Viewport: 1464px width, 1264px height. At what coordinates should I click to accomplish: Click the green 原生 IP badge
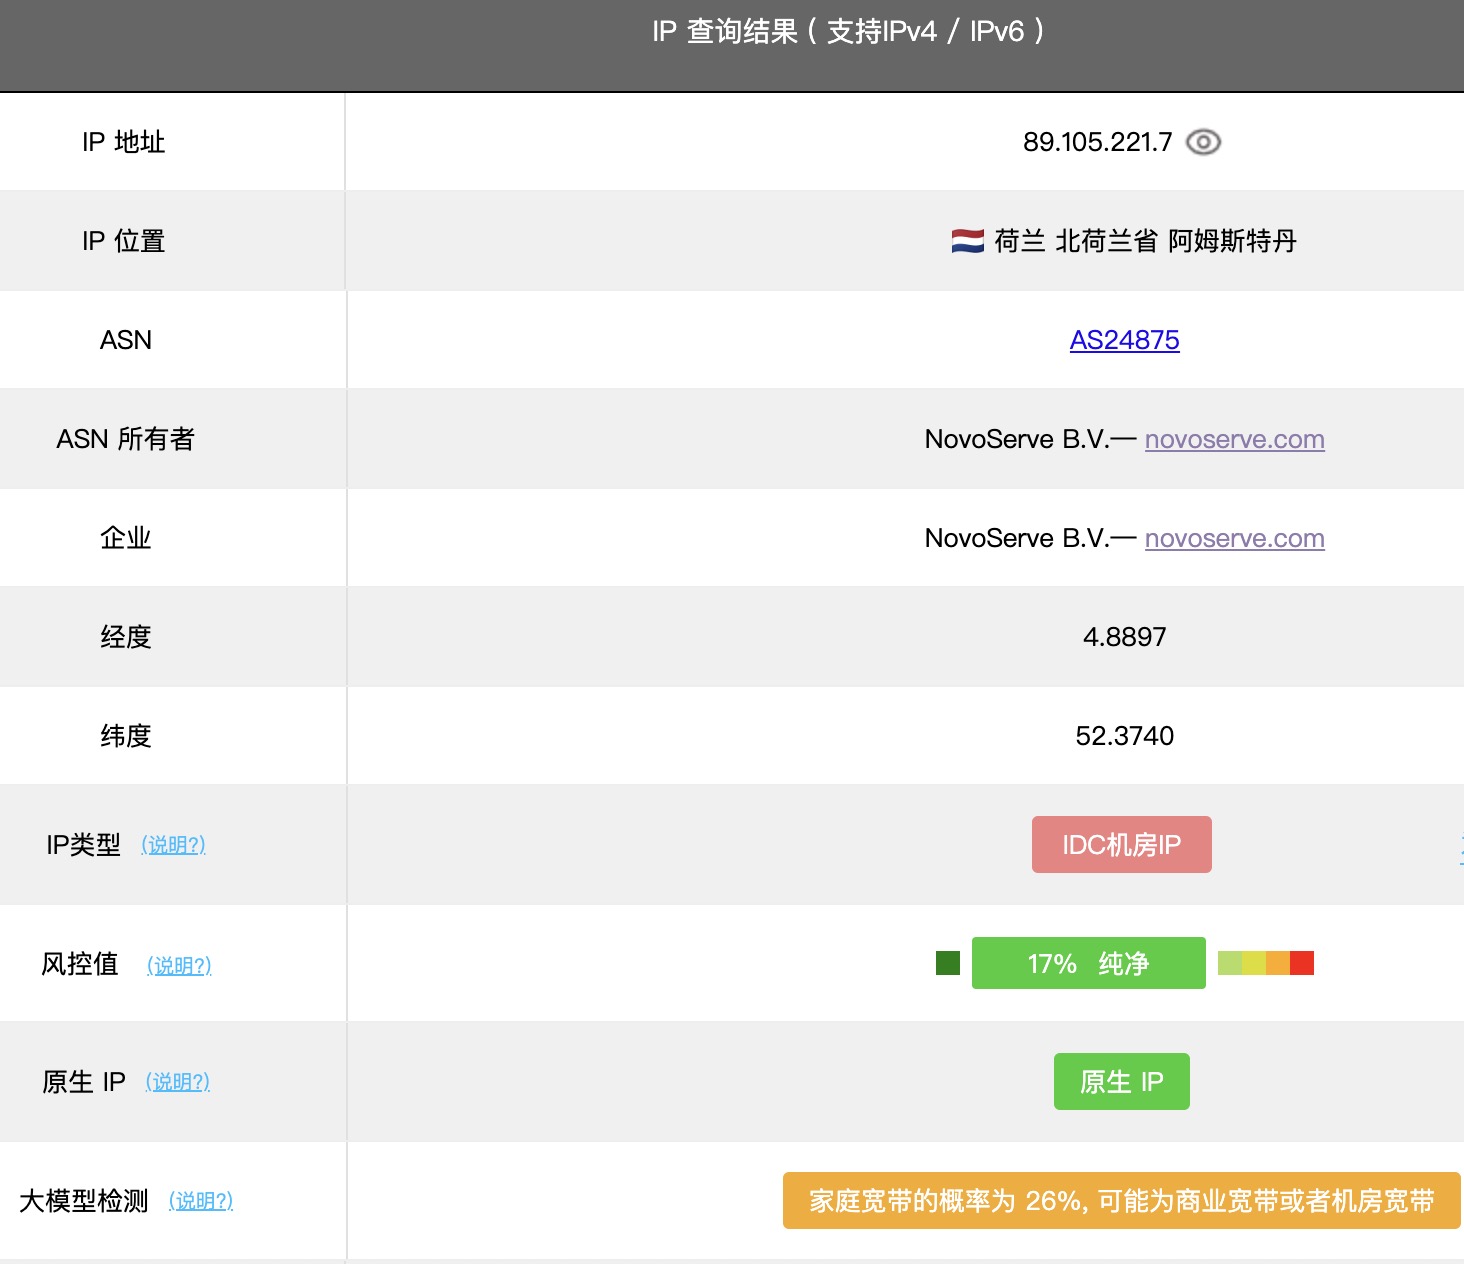(1121, 1082)
